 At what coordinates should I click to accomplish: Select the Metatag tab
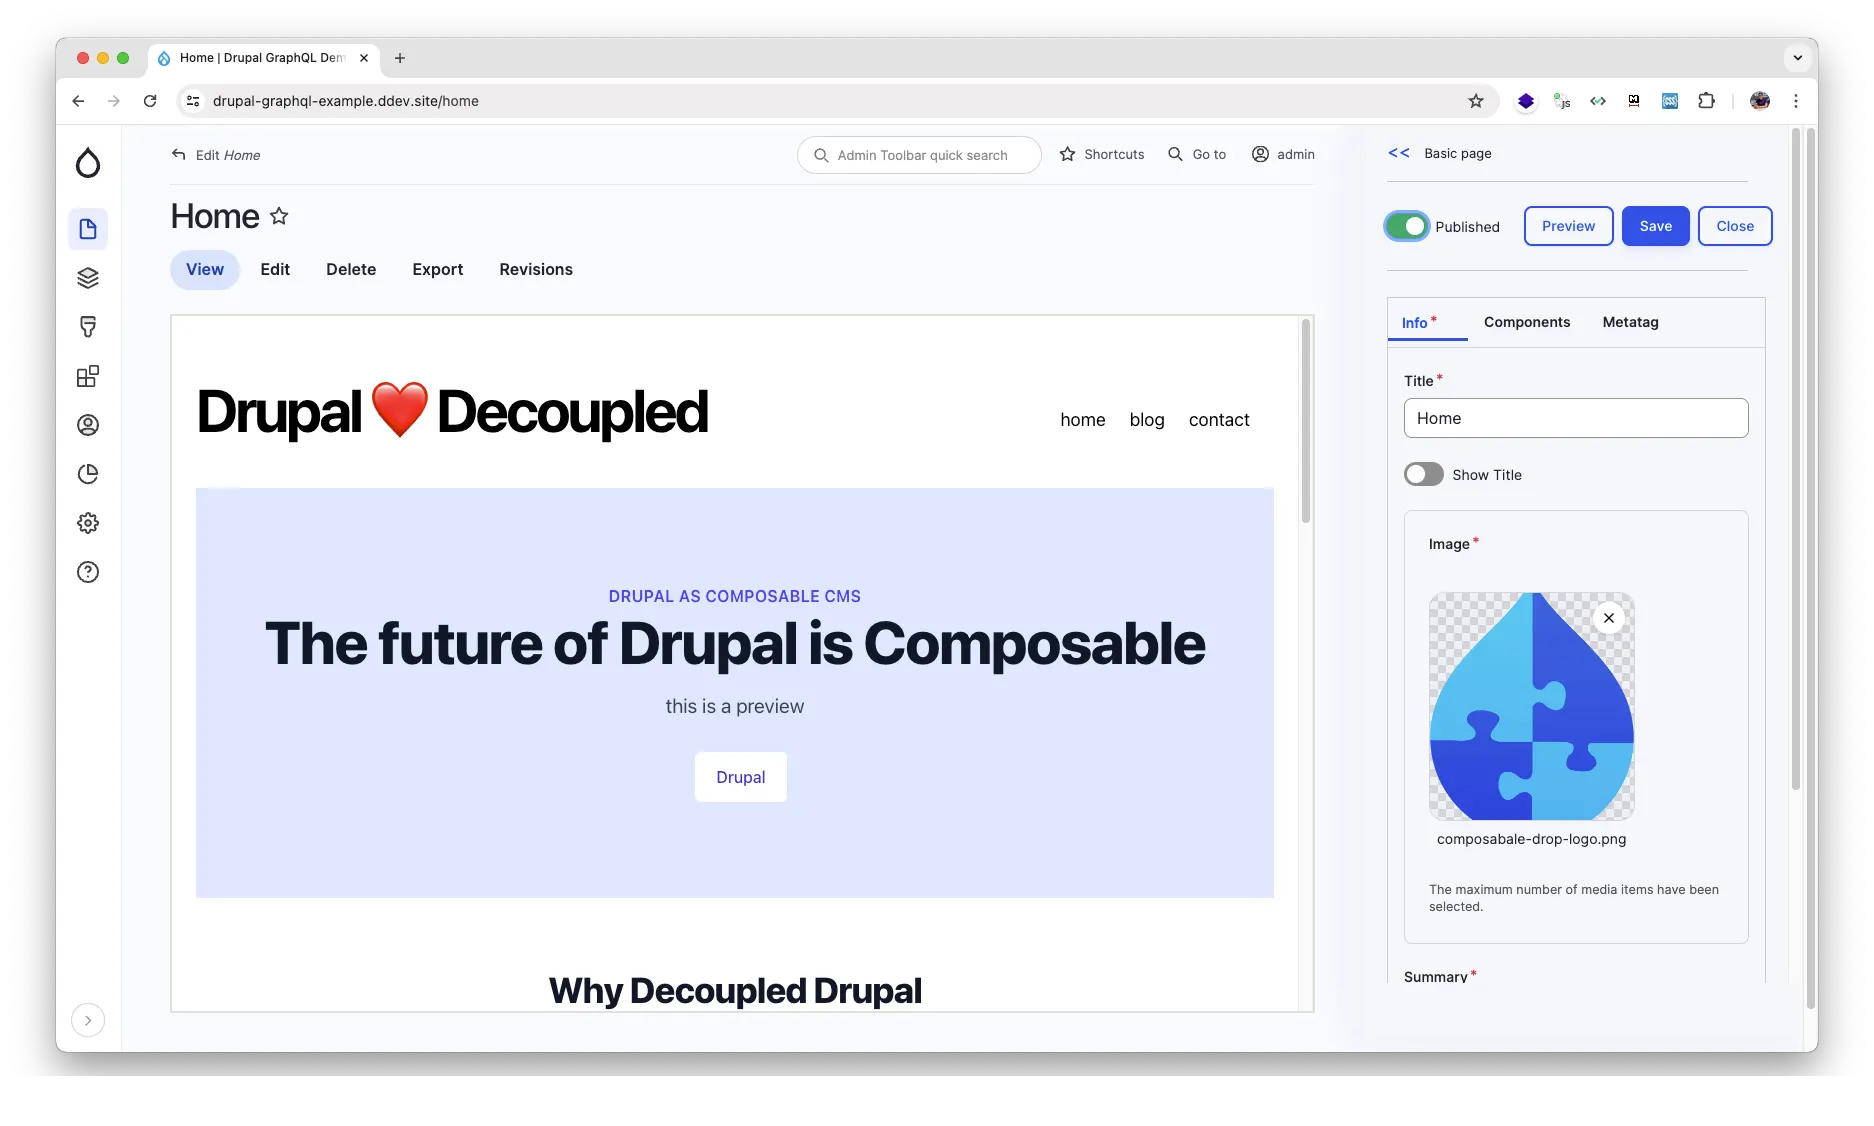coord(1630,322)
